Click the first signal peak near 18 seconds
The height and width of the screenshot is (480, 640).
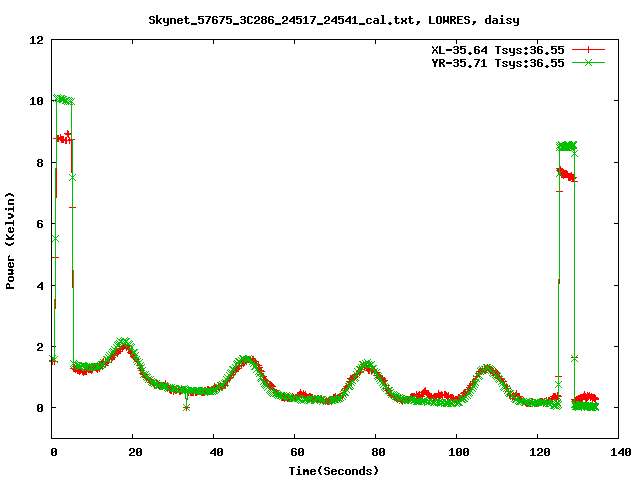pyautogui.click(x=123, y=344)
